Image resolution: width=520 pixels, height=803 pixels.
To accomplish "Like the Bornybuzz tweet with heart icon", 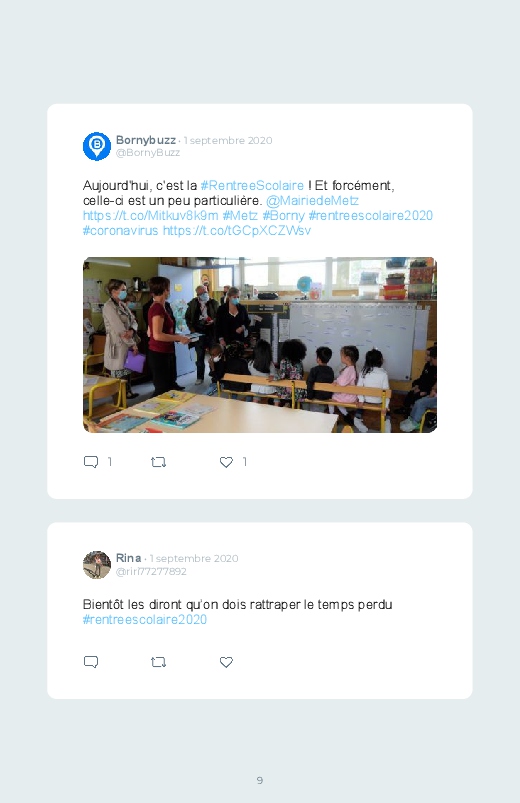I will click(226, 462).
